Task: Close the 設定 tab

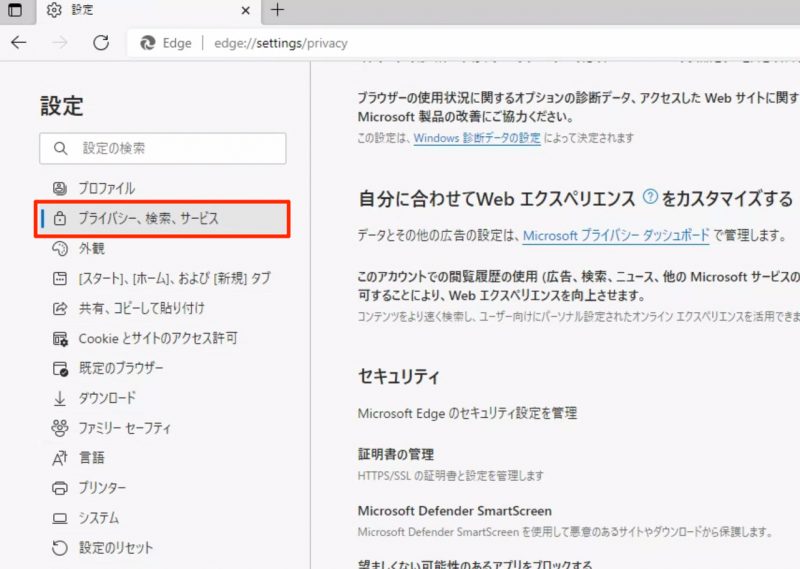Action: 245,10
